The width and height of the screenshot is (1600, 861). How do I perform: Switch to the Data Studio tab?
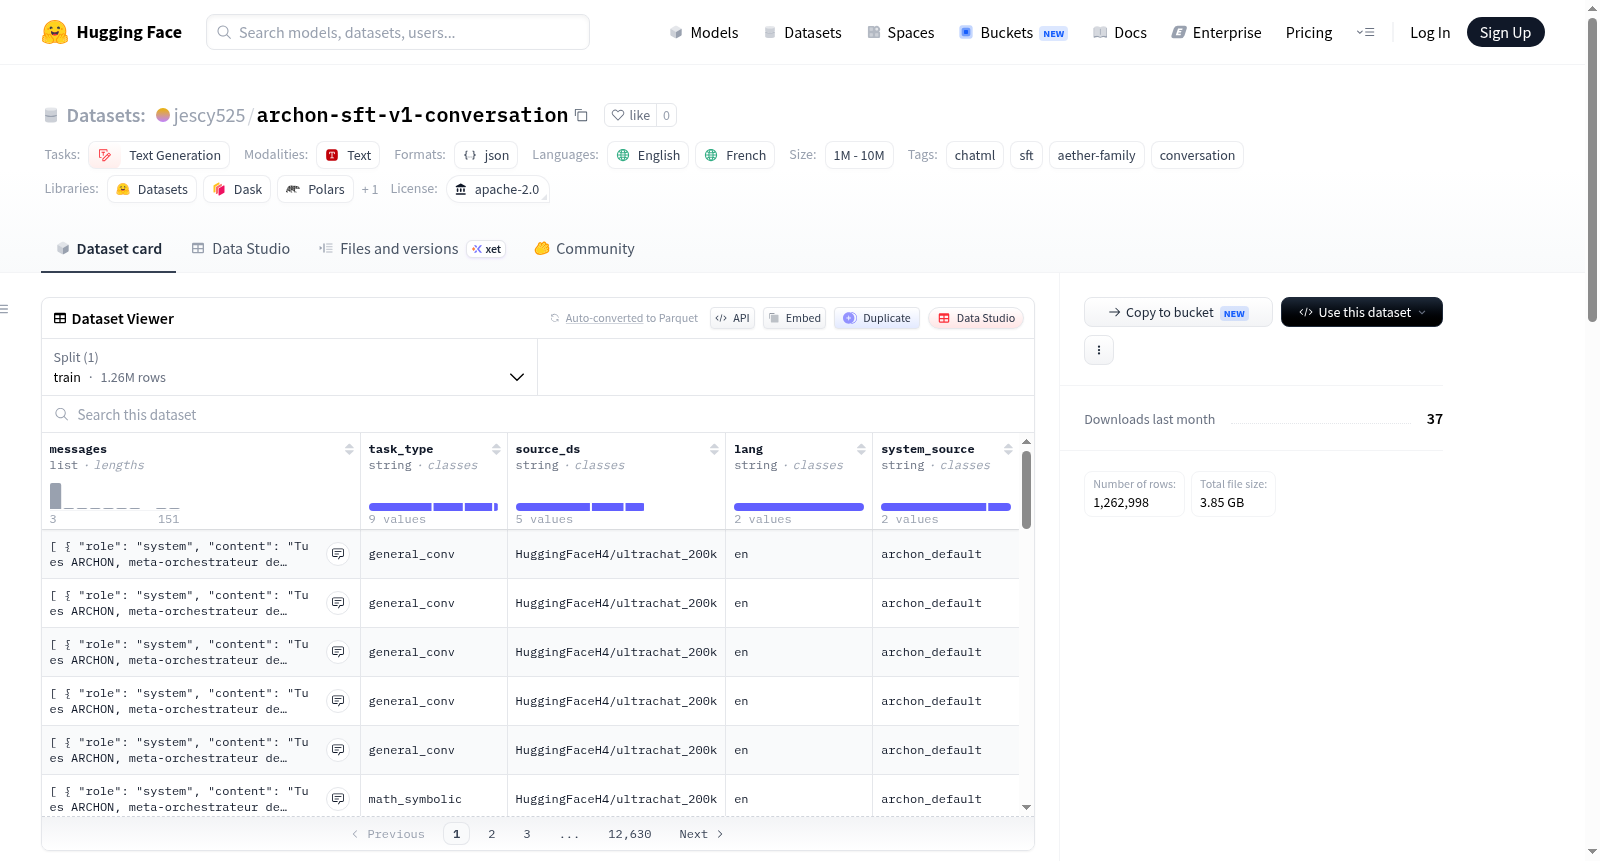pyautogui.click(x=241, y=249)
